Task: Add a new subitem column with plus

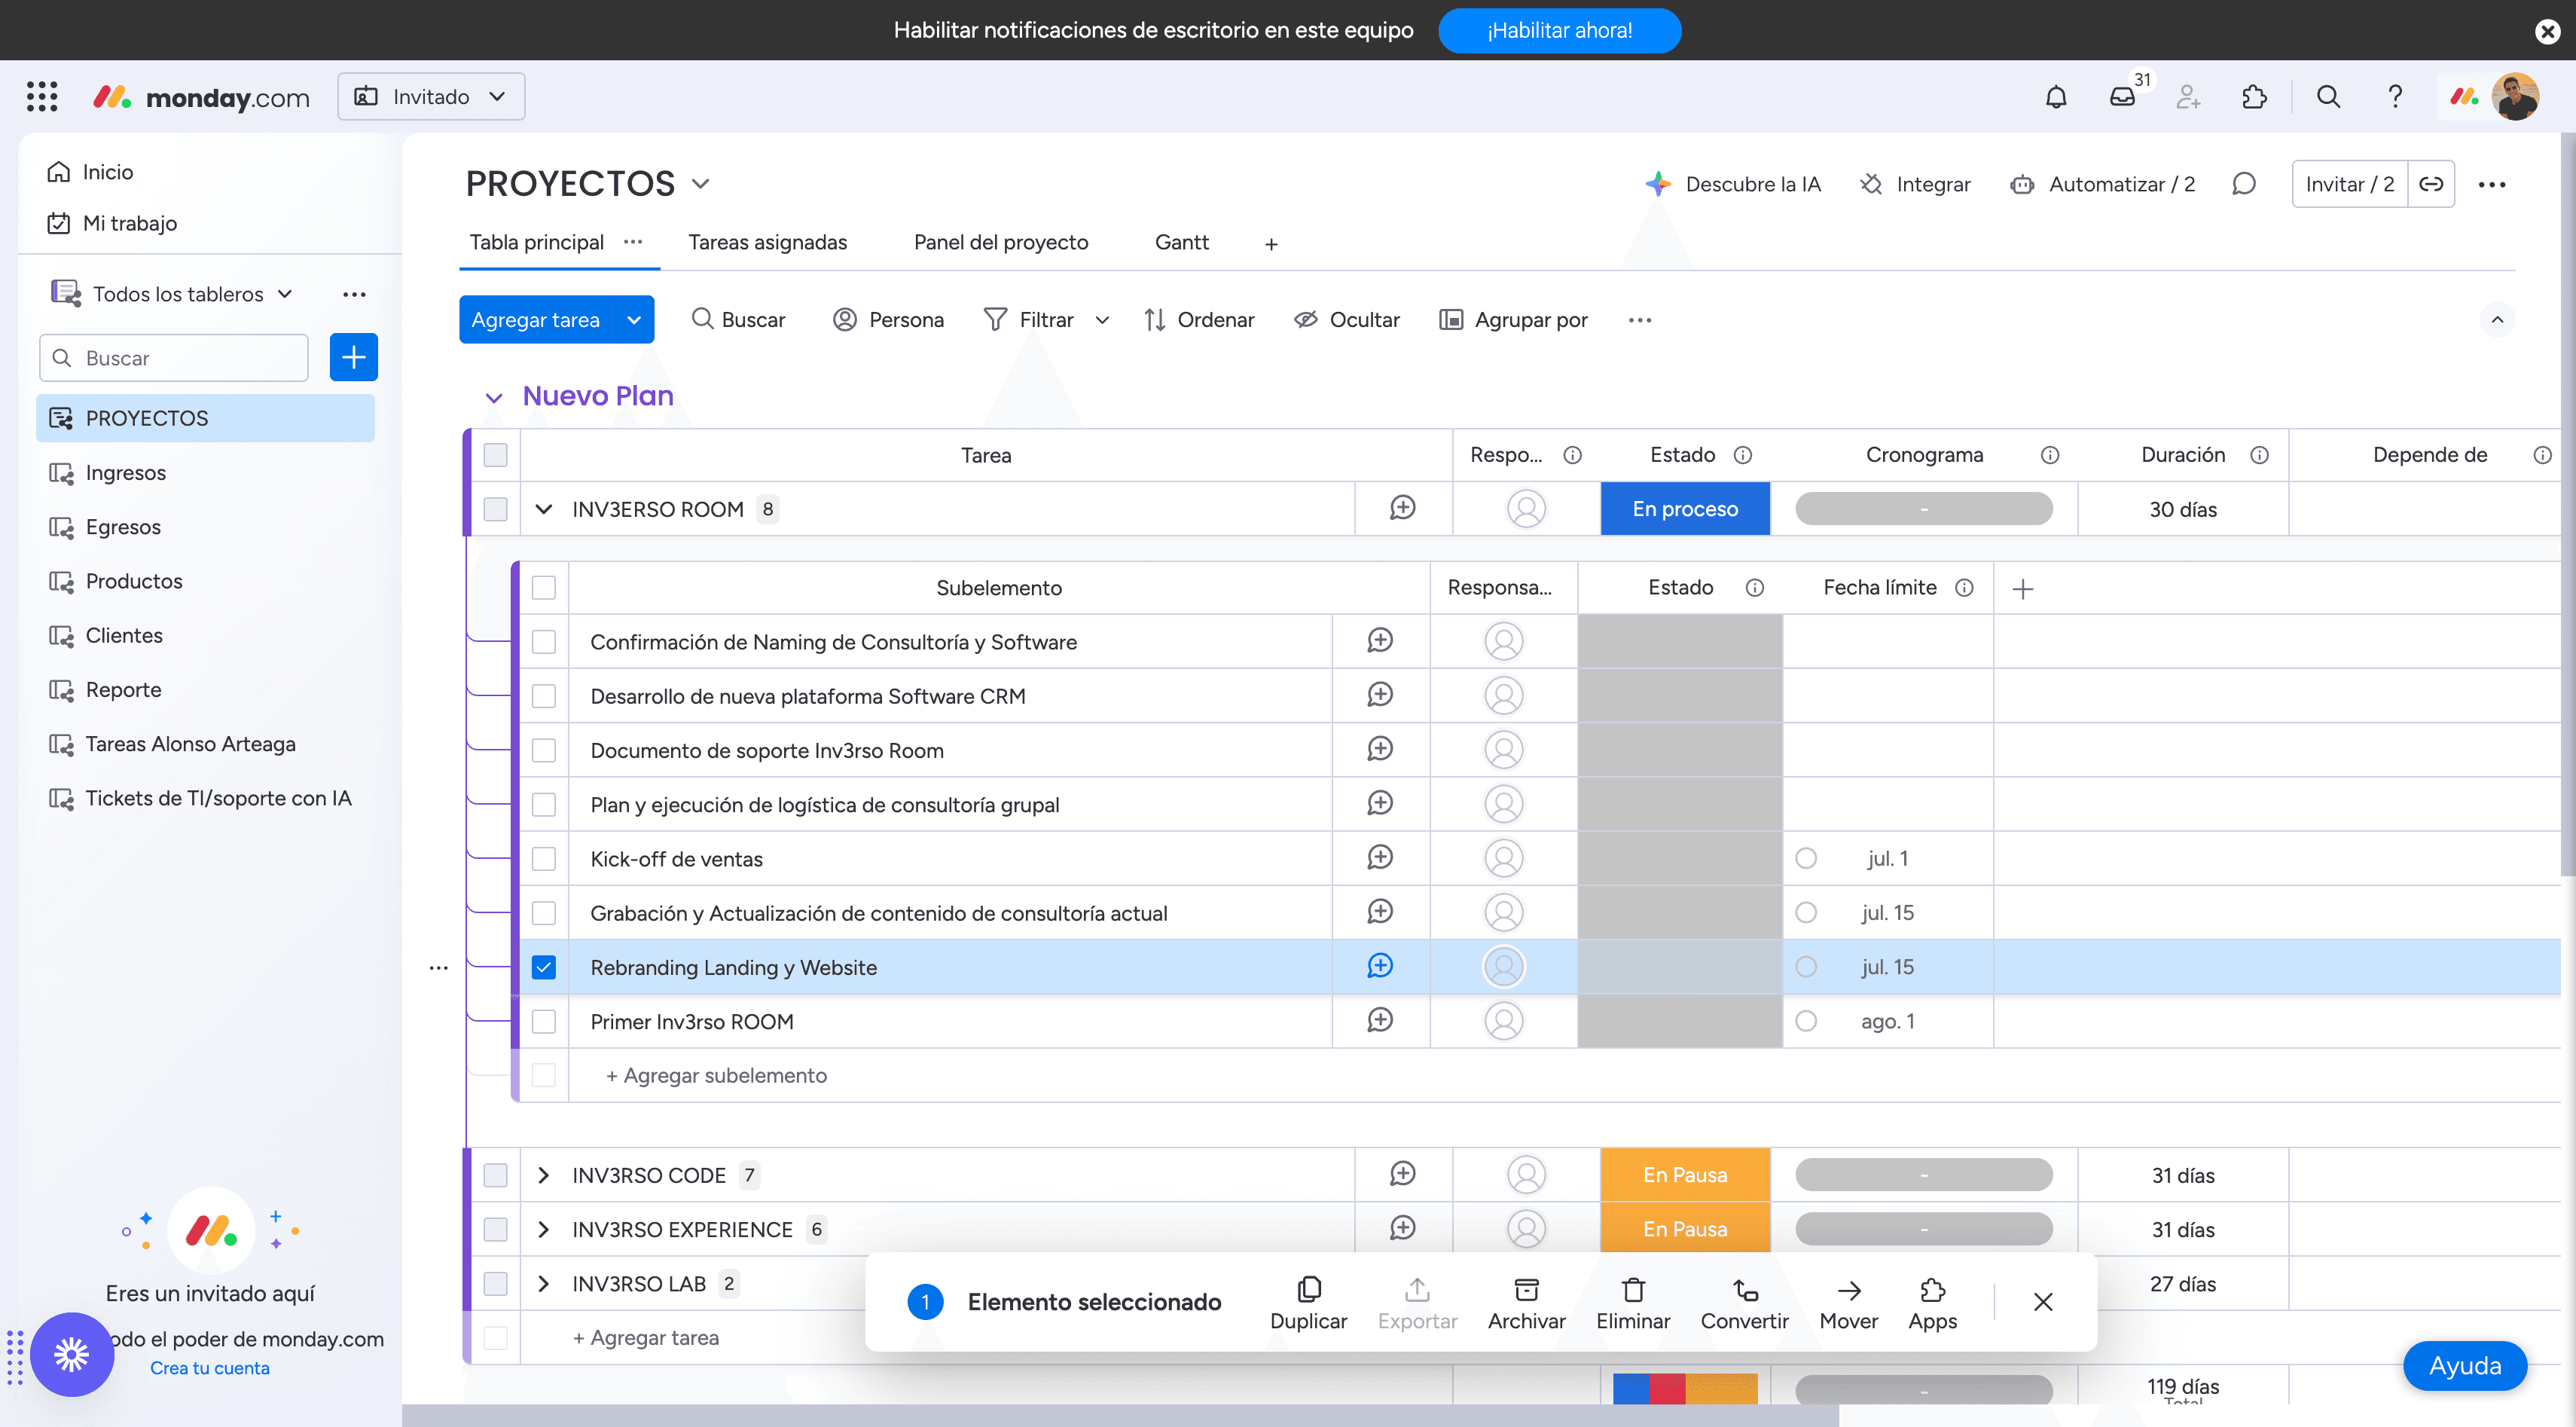Action: click(2022, 588)
